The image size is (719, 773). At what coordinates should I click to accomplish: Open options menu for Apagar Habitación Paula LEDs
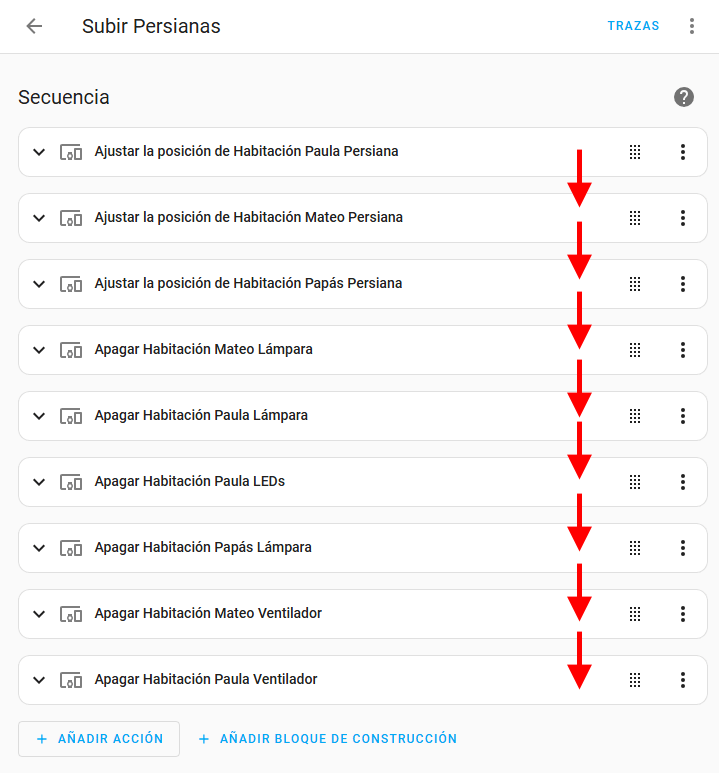[x=683, y=482]
